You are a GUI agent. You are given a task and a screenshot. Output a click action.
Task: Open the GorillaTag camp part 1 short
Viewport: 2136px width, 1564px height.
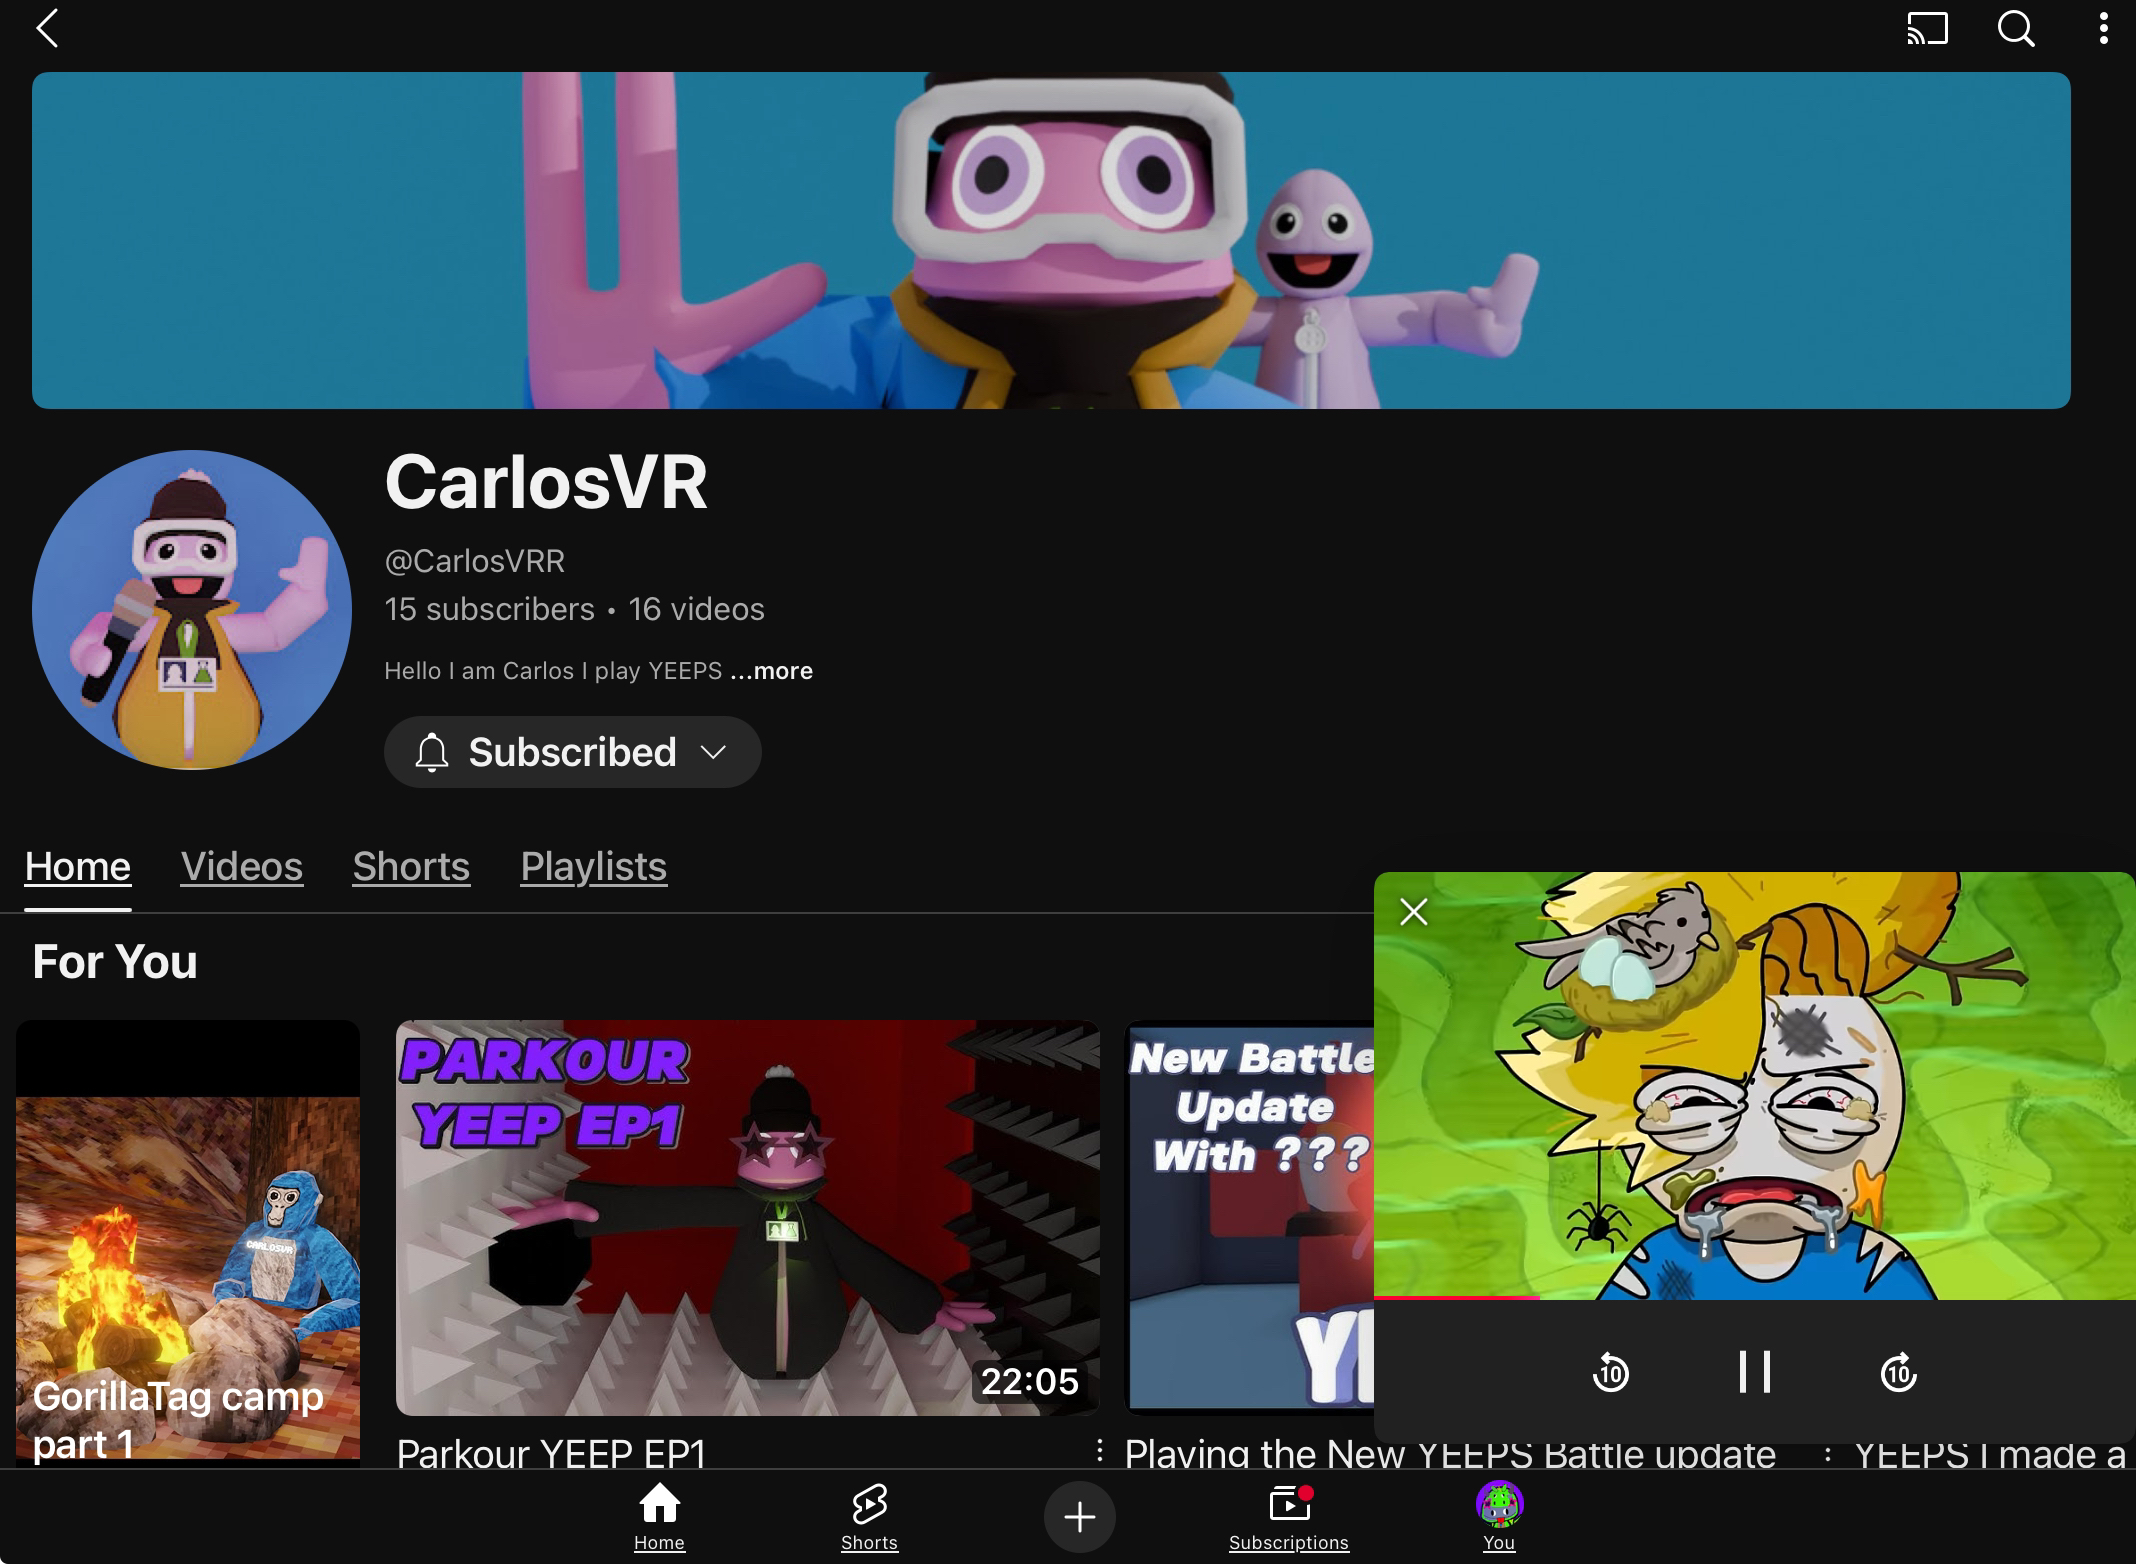point(188,1242)
